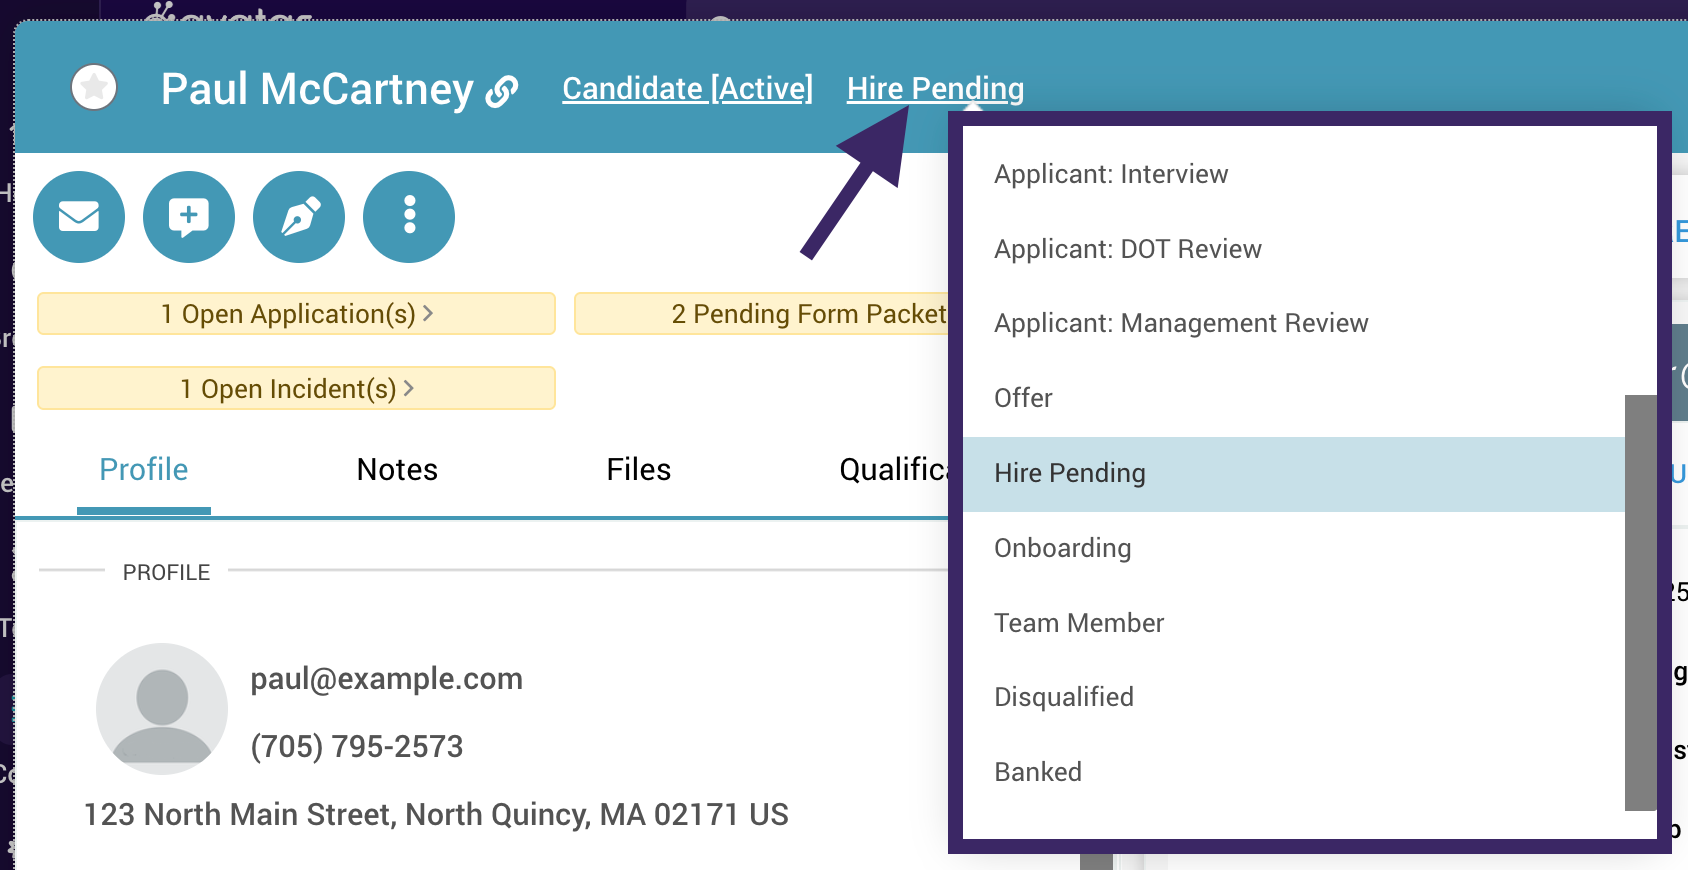Switch to the Files tab
This screenshot has width=1688, height=870.
pyautogui.click(x=638, y=470)
